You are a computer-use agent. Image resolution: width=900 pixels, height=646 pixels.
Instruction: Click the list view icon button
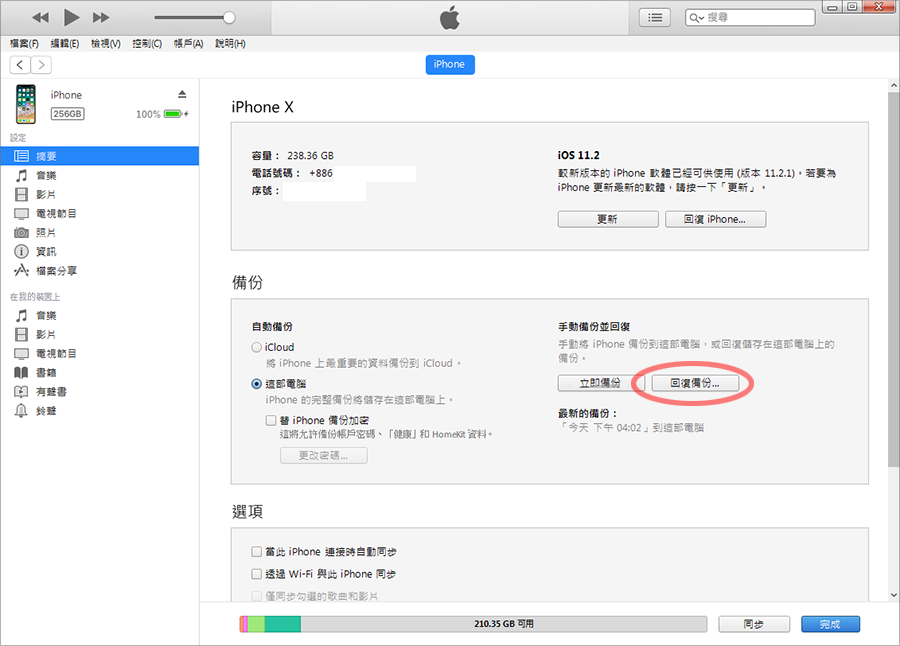pos(655,18)
